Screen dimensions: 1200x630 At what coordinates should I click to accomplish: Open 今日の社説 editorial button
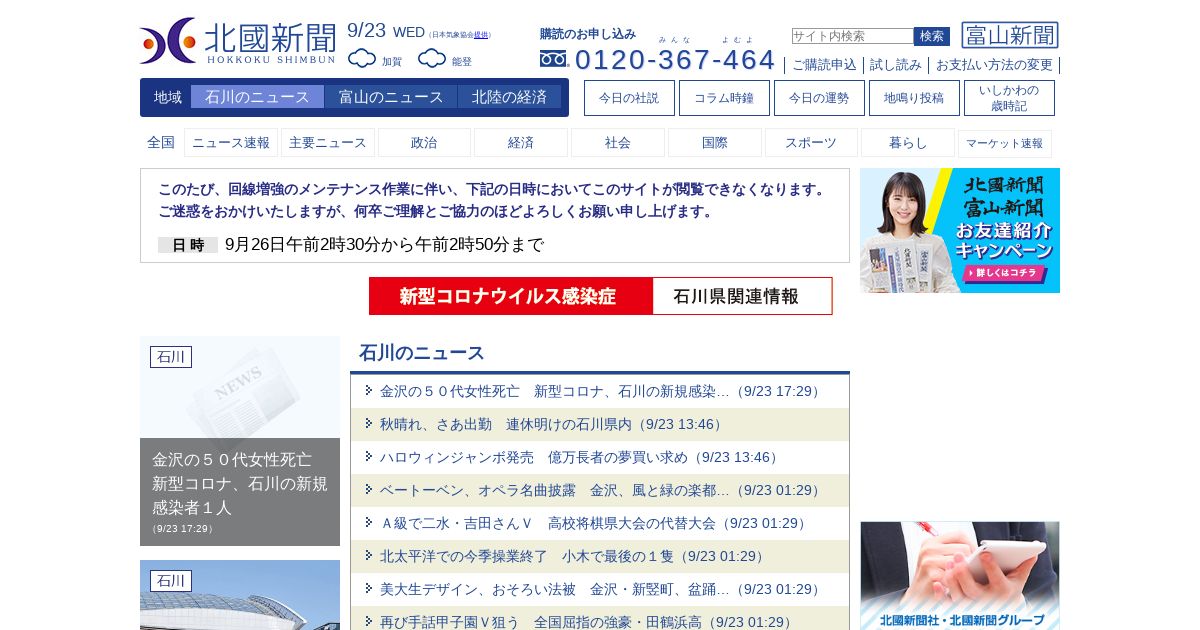[629, 98]
